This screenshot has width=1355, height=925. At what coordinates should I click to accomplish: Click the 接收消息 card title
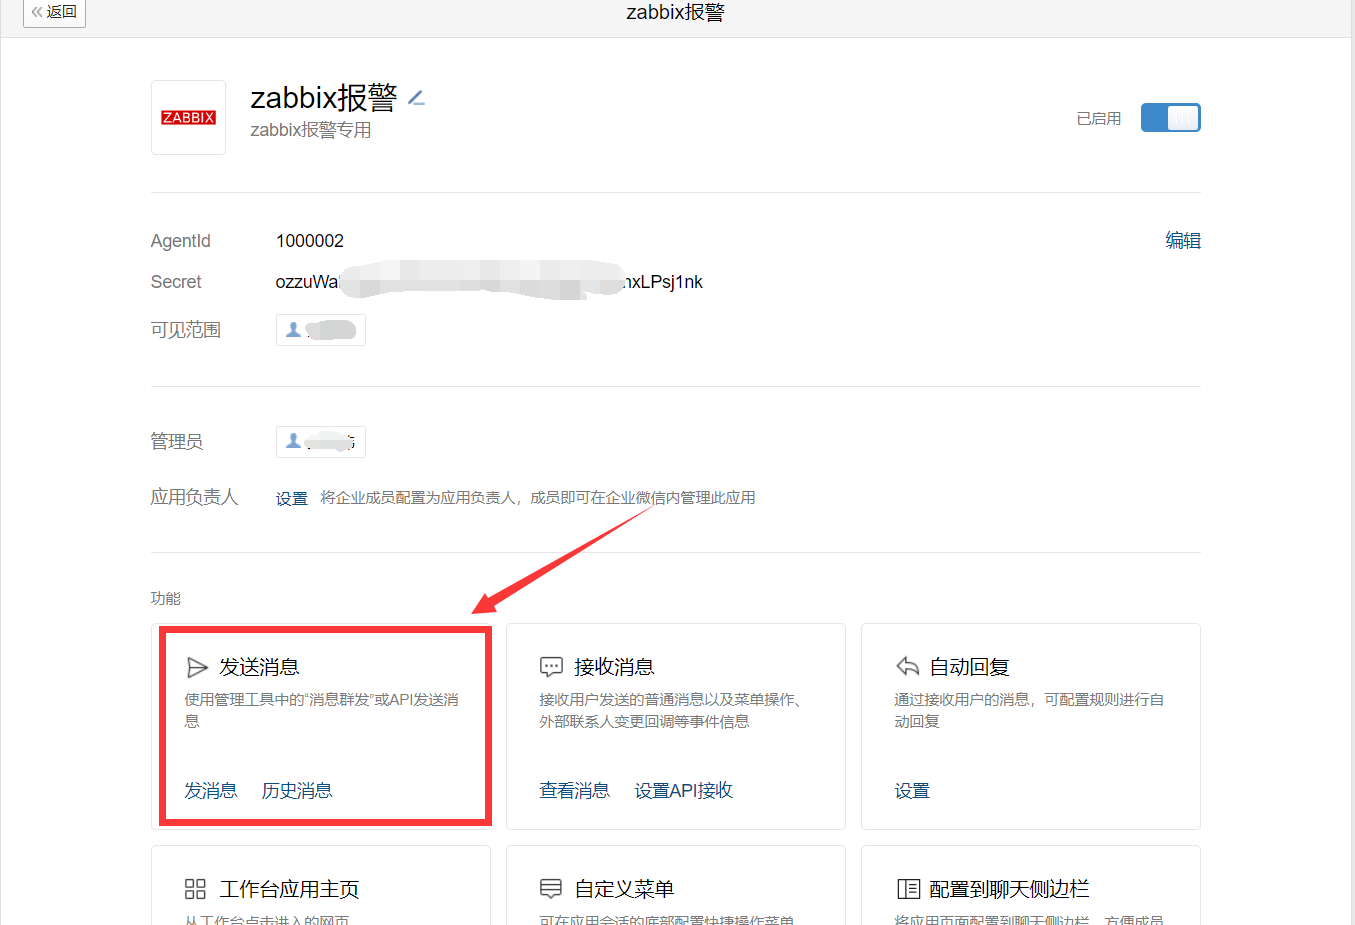click(x=614, y=667)
